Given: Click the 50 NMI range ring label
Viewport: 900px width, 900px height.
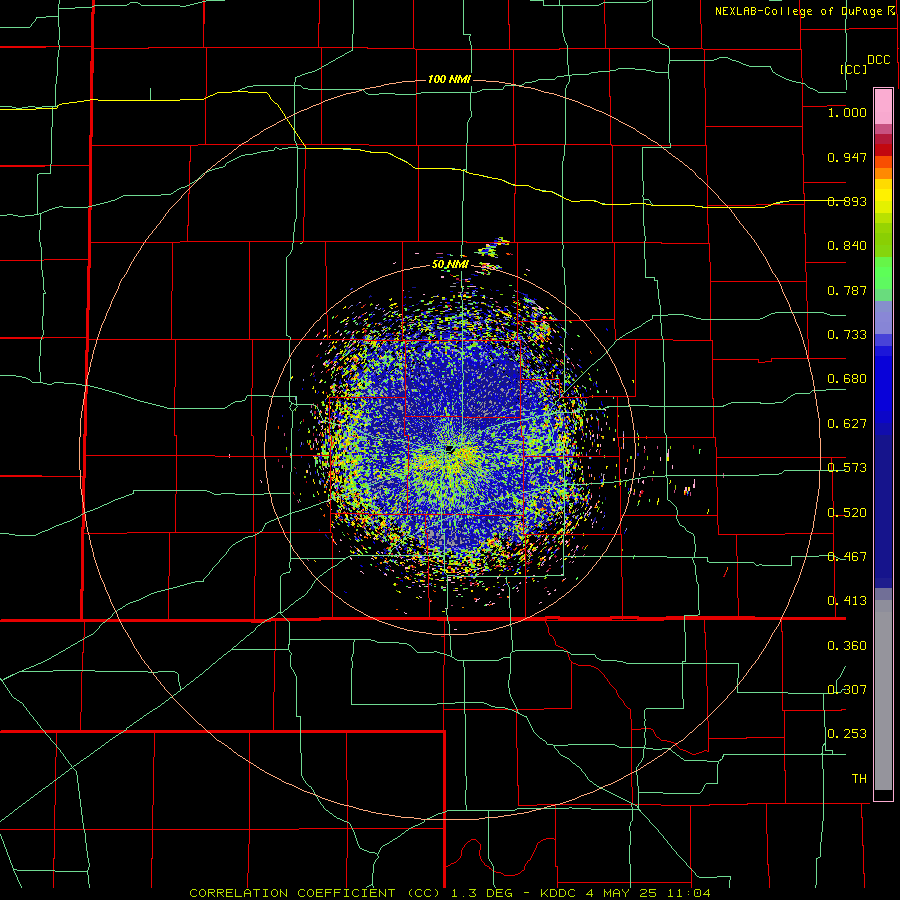Looking at the screenshot, I should 451,264.
